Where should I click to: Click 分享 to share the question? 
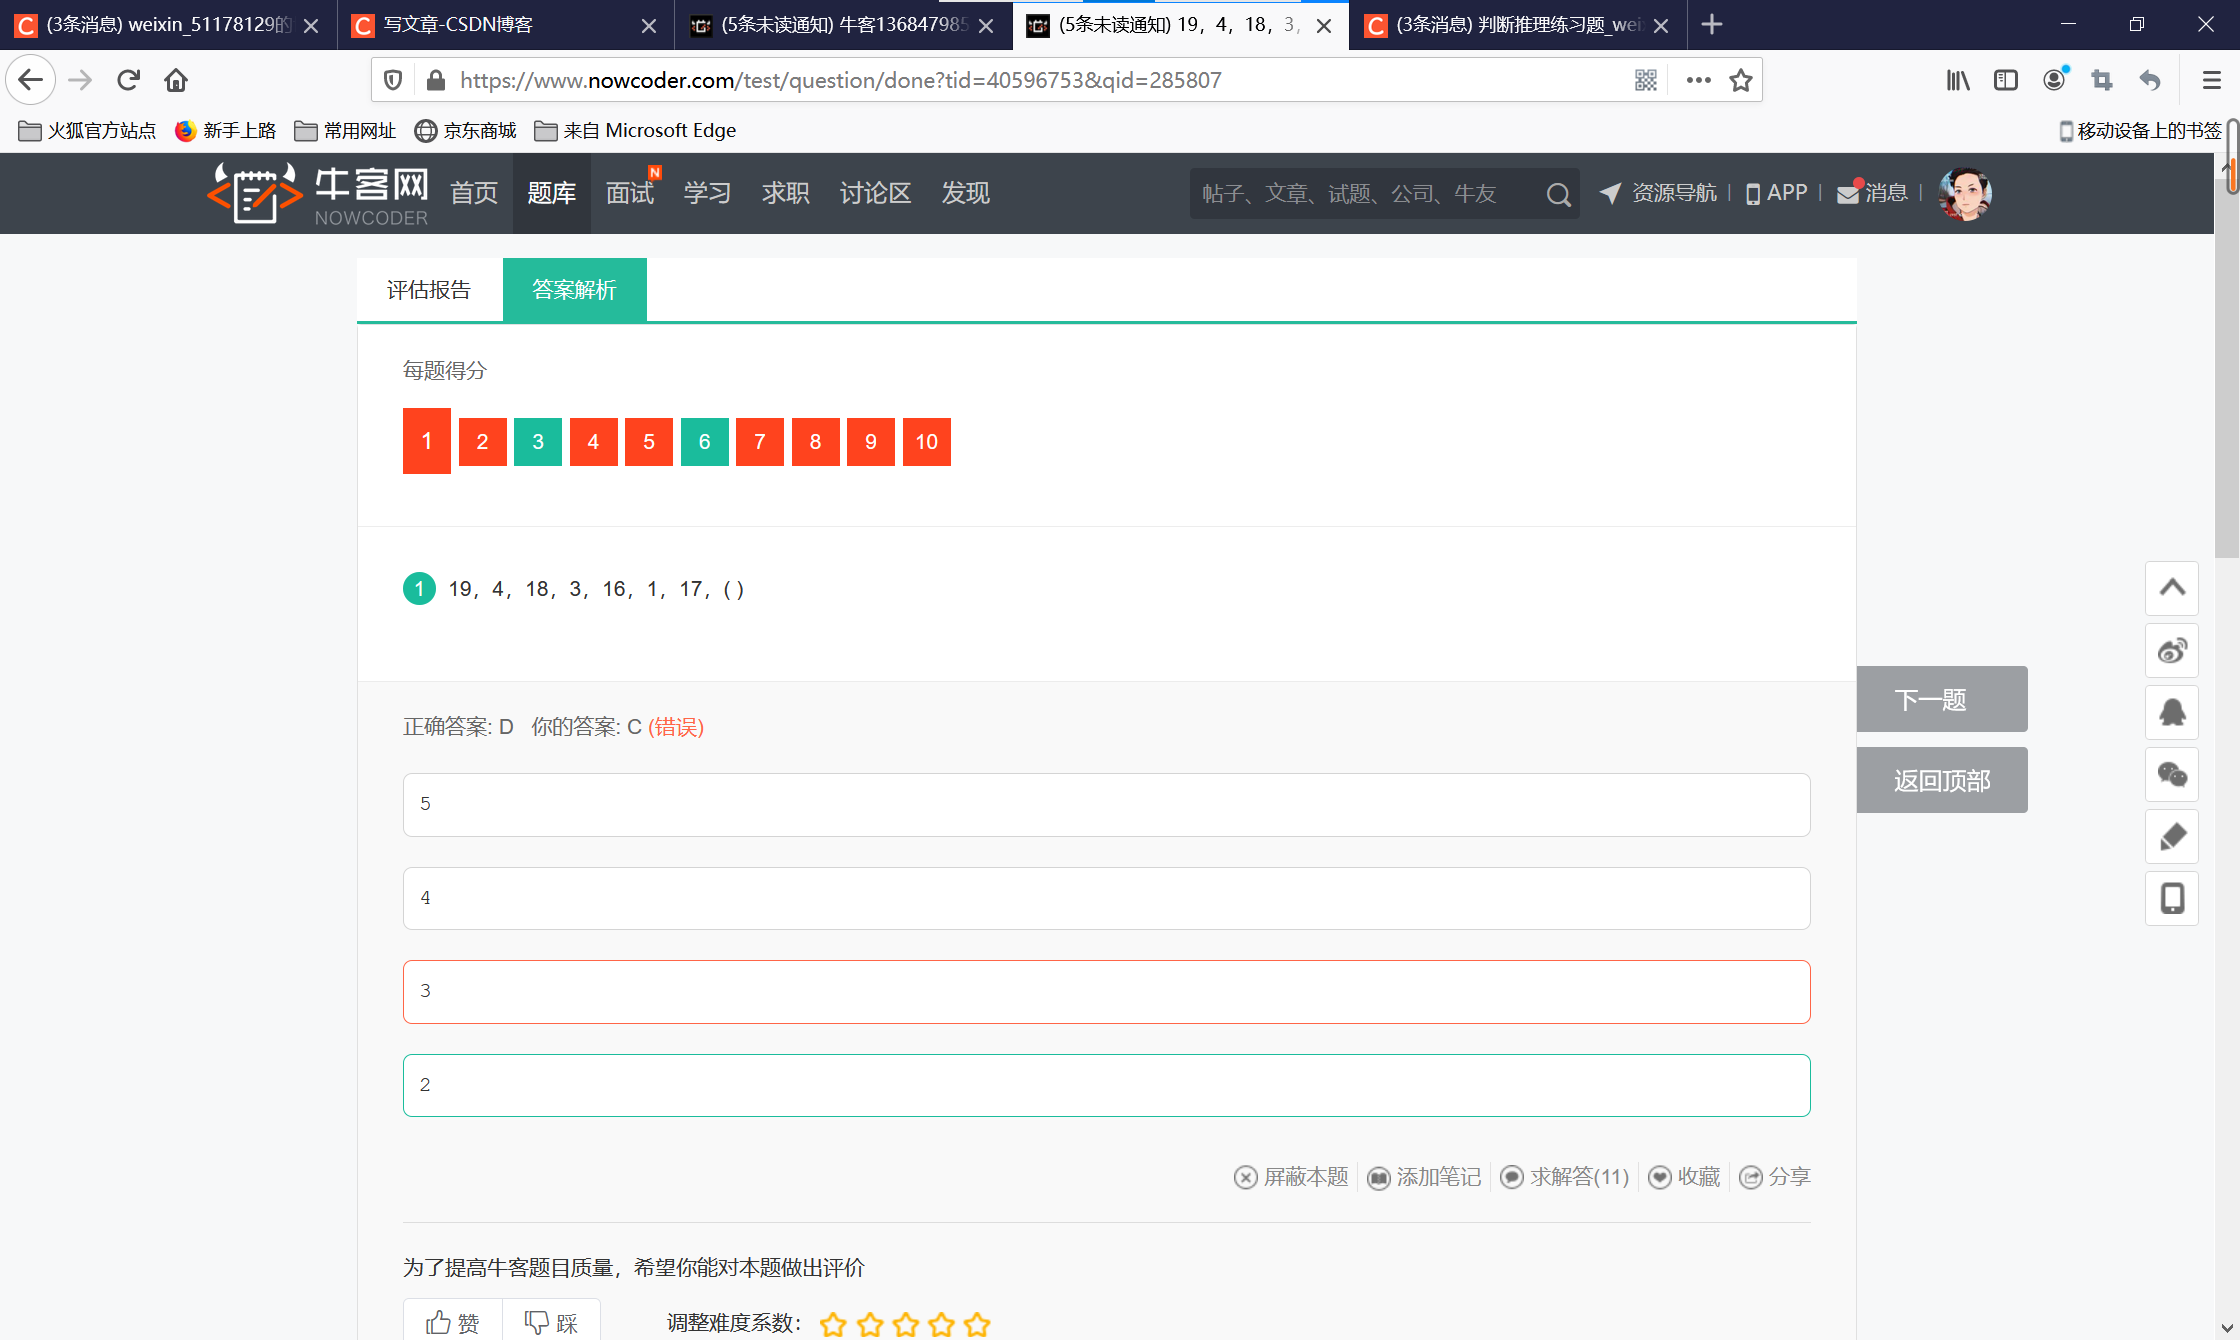click(1775, 1177)
